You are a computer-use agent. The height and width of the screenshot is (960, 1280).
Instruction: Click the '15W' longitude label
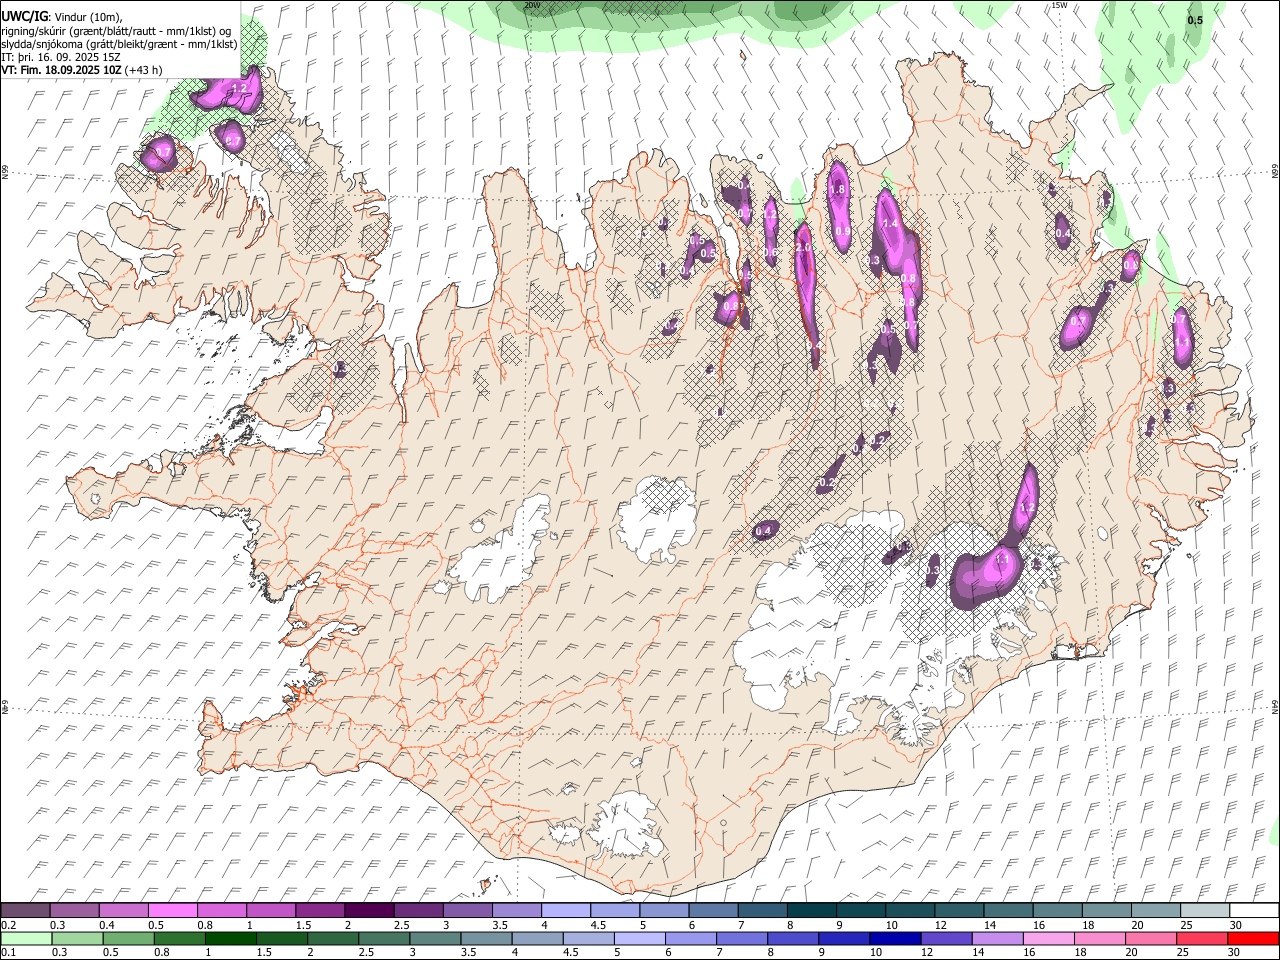click(1059, 5)
